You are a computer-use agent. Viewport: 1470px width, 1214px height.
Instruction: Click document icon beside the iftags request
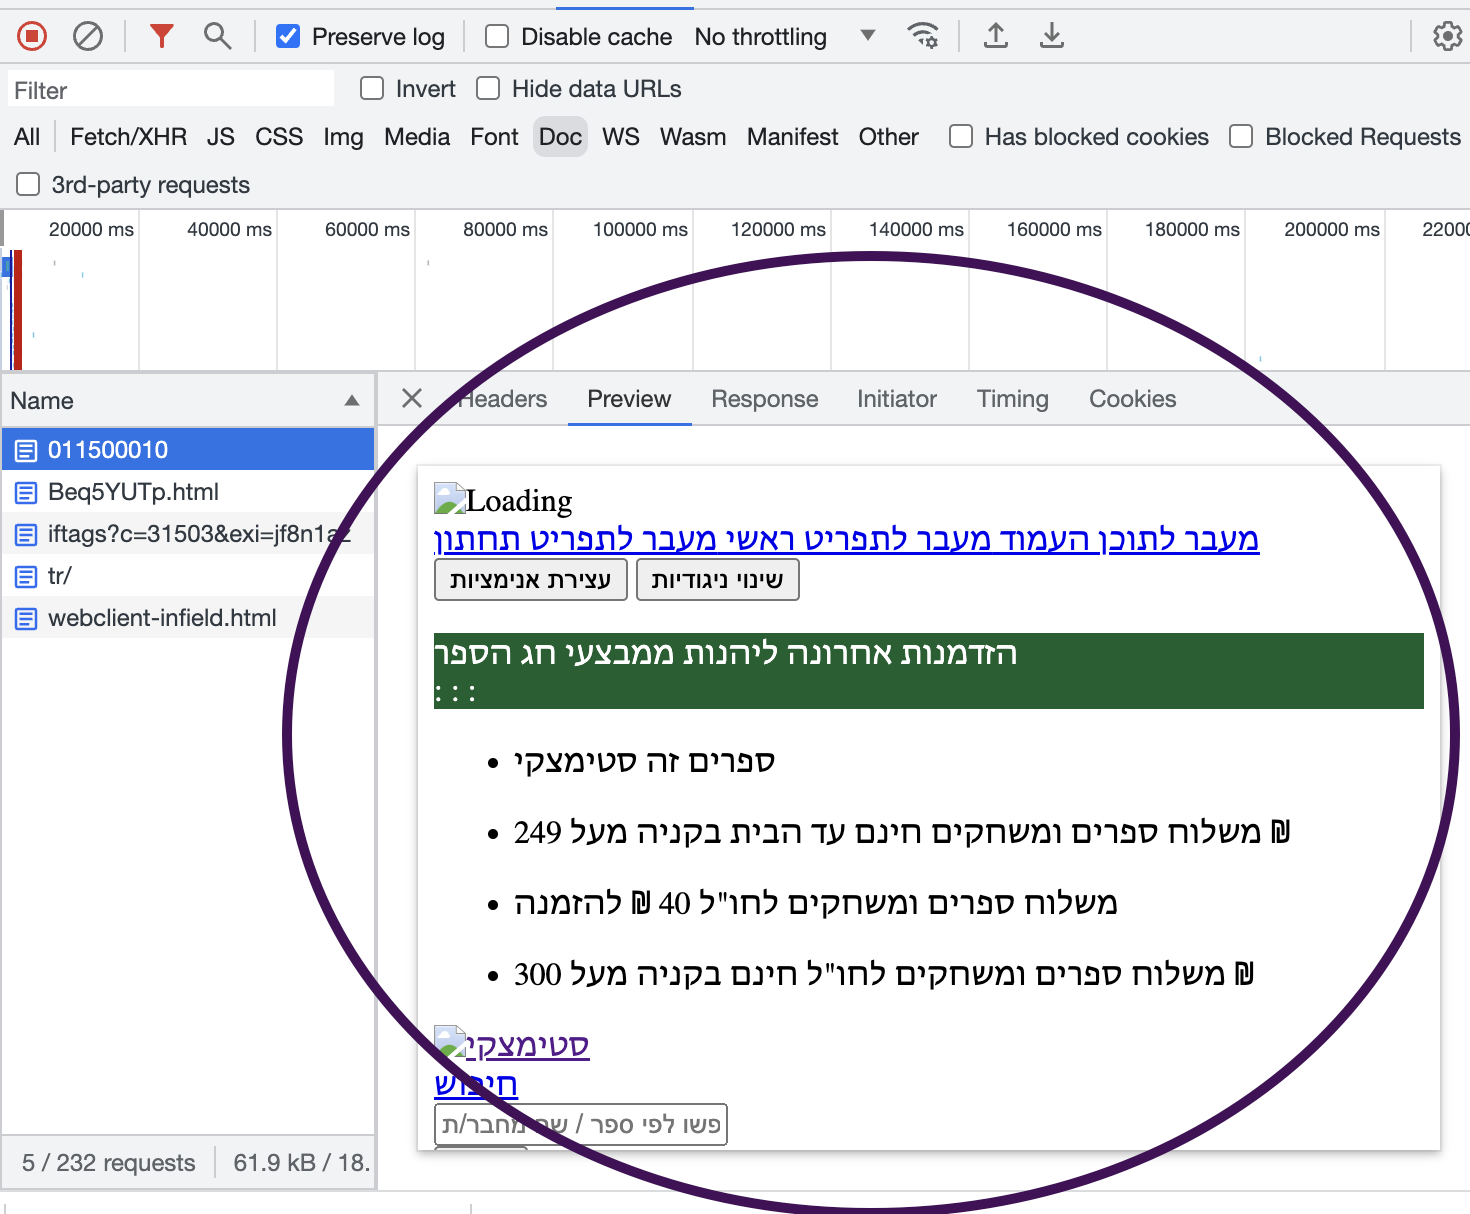coord(26,534)
